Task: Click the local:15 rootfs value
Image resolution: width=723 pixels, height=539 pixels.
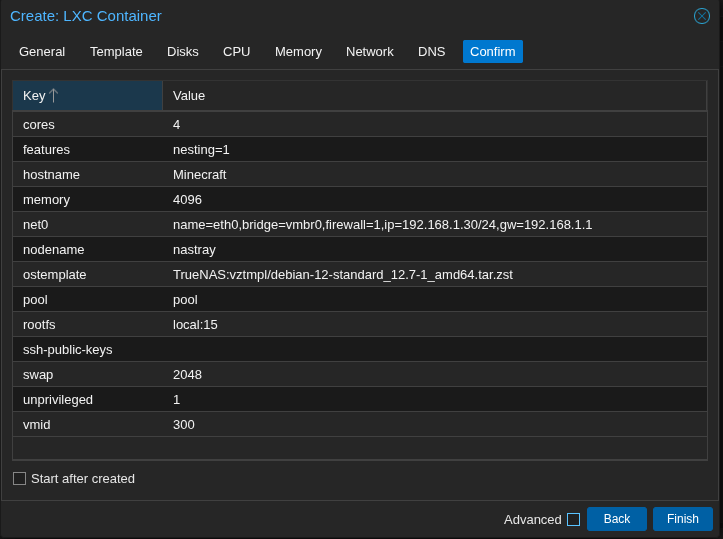Action: click(x=195, y=325)
